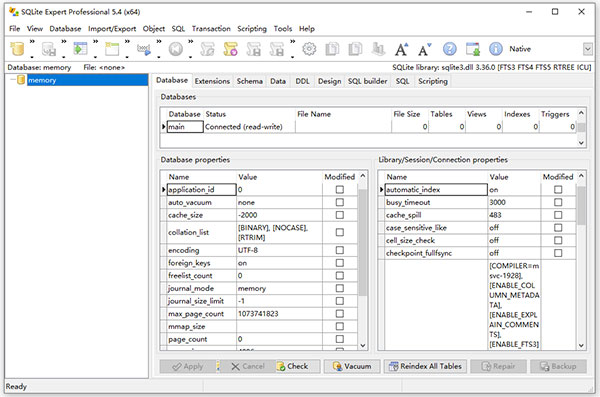600x397 pixels.
Task: Click the Library properties vertical scrollbar thumb
Action: (581, 206)
